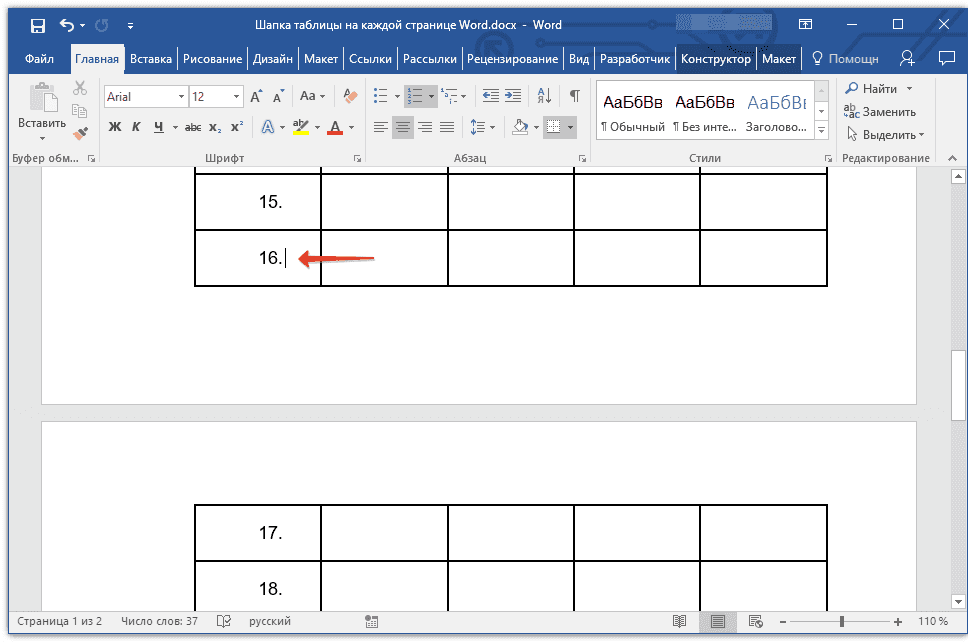Open the Рецензирование ribbon tab
This screenshot has width=968, height=642.
click(512, 59)
